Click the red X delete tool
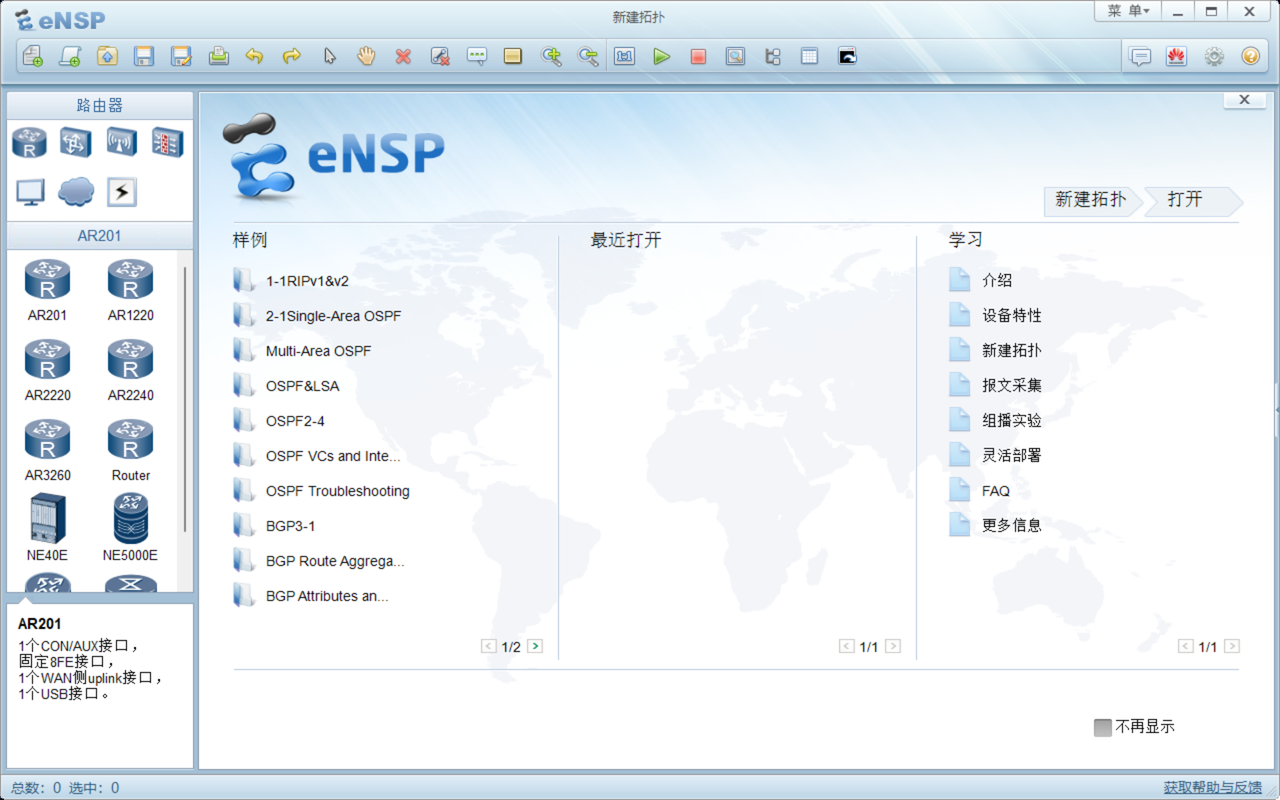 point(403,56)
